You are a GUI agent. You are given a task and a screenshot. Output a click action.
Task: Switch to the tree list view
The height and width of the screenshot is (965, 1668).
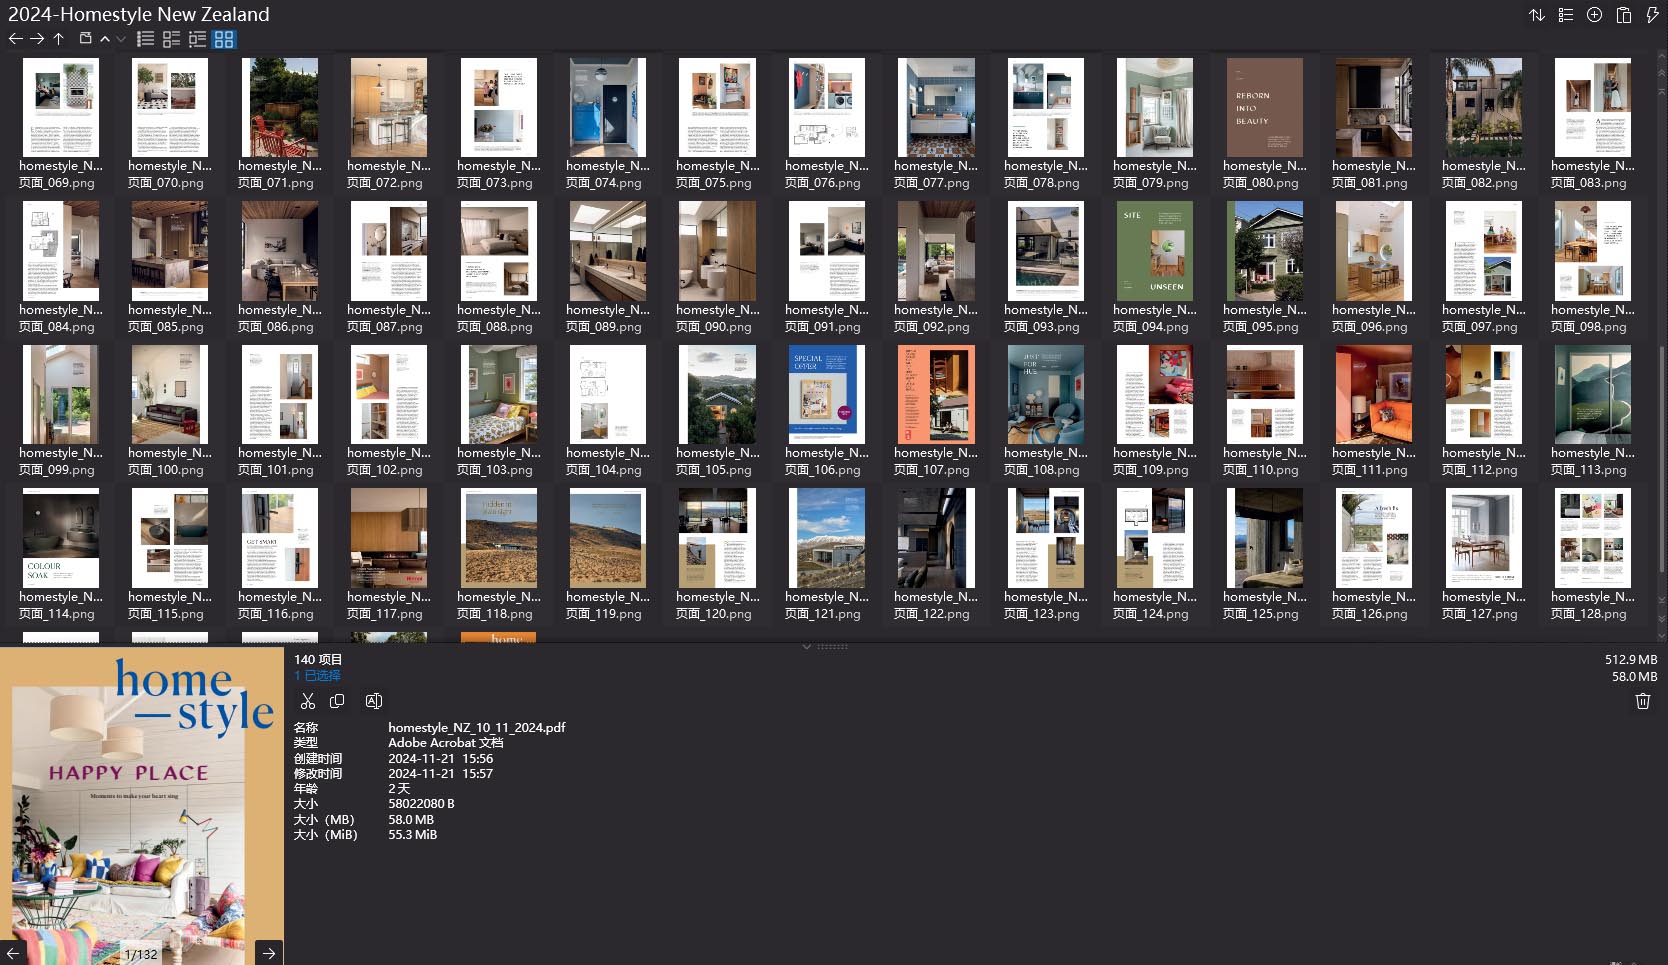pos(198,39)
